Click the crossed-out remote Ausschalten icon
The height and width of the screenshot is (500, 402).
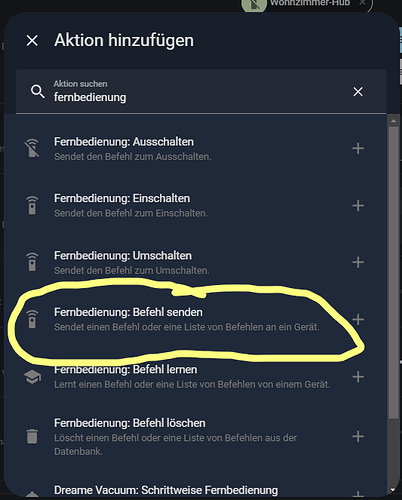tap(32, 148)
